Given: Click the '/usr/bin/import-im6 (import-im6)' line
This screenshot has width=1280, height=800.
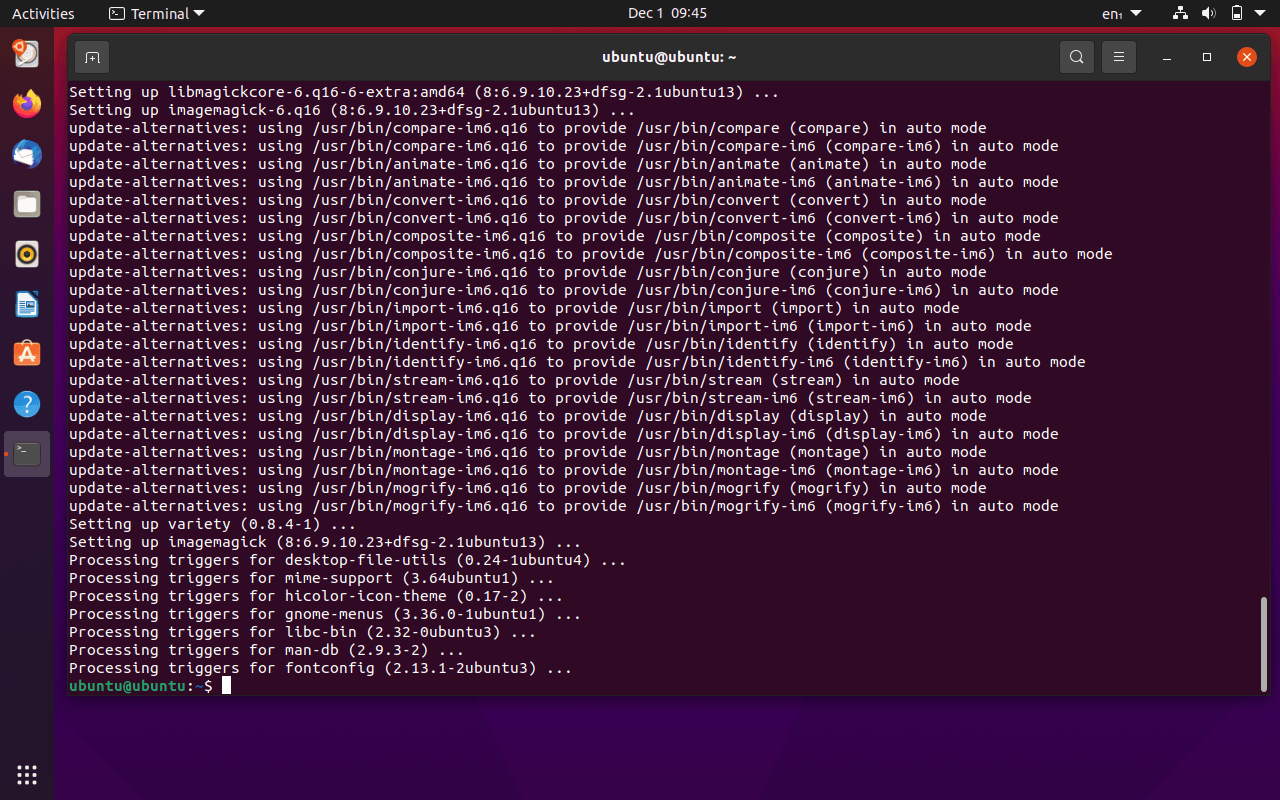Looking at the screenshot, I should point(550,326).
